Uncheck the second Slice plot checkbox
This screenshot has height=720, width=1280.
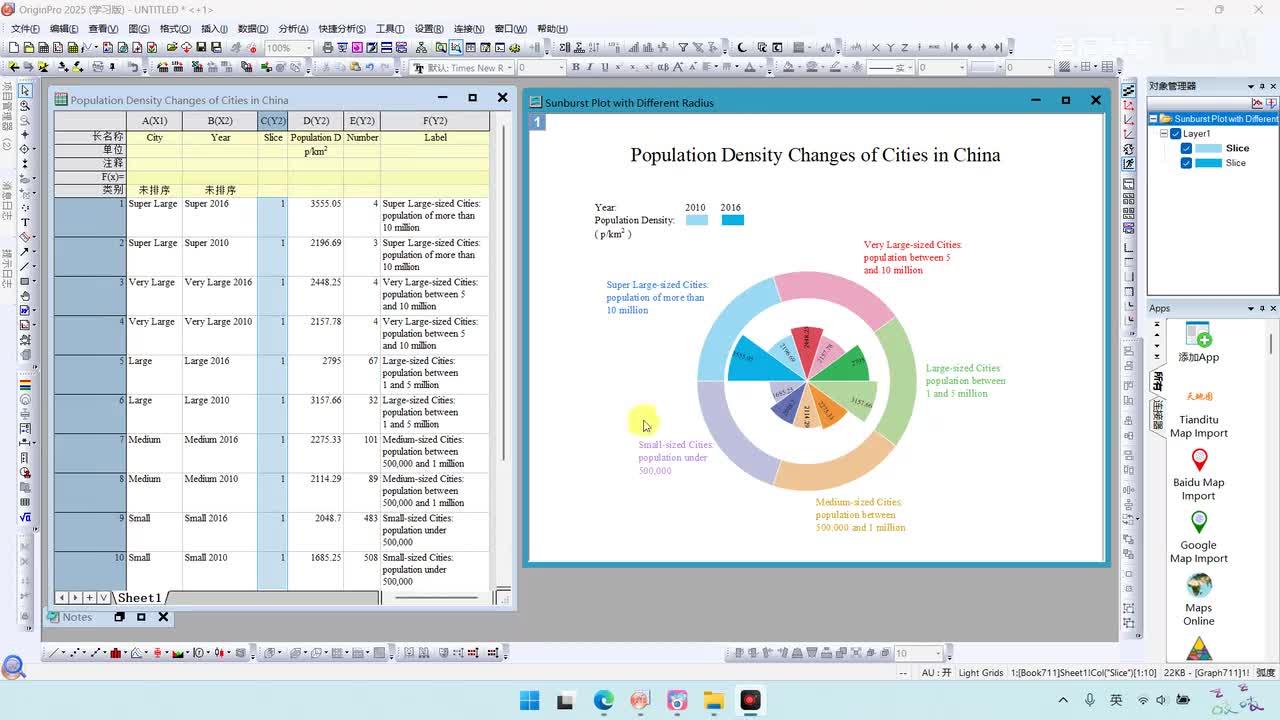point(1186,163)
